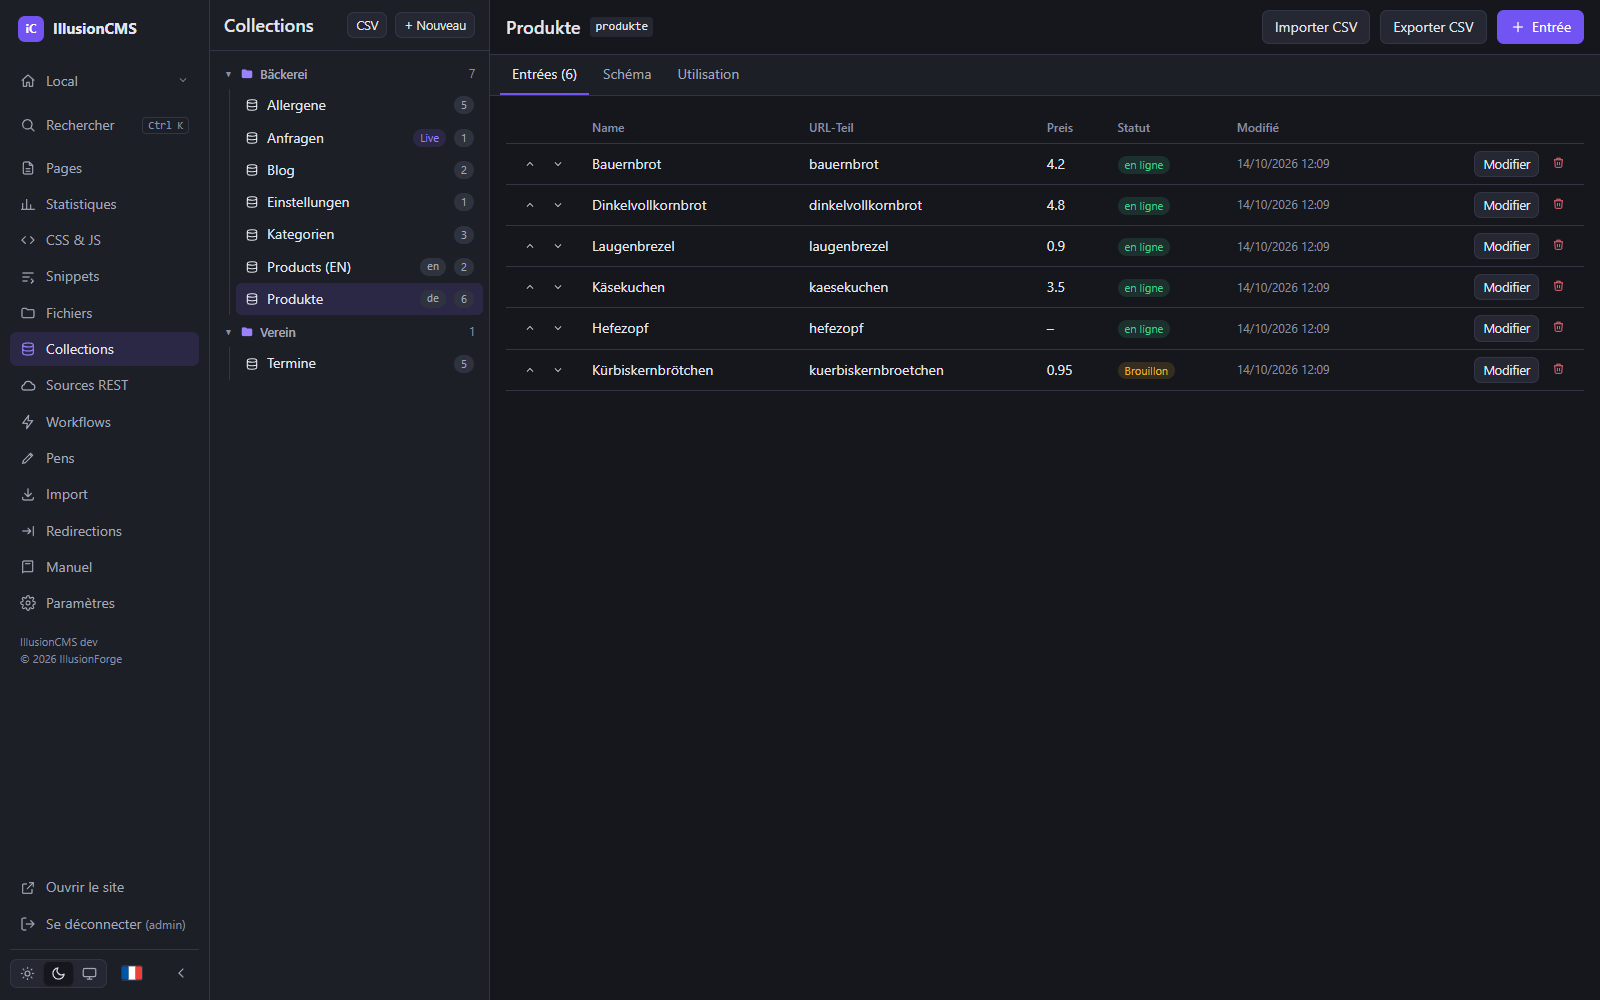This screenshot has height=1000, width=1600.
Task: Click Ouvrir le site link
Action: [104, 887]
